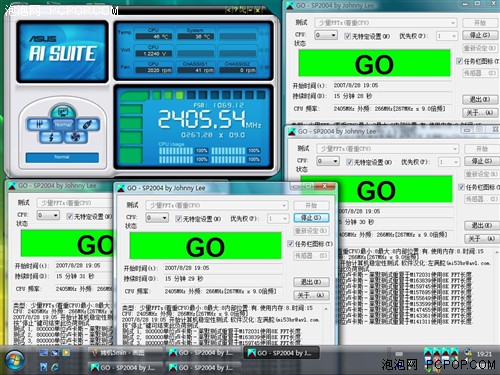Click the green GO status panel in front window

(x=205, y=246)
